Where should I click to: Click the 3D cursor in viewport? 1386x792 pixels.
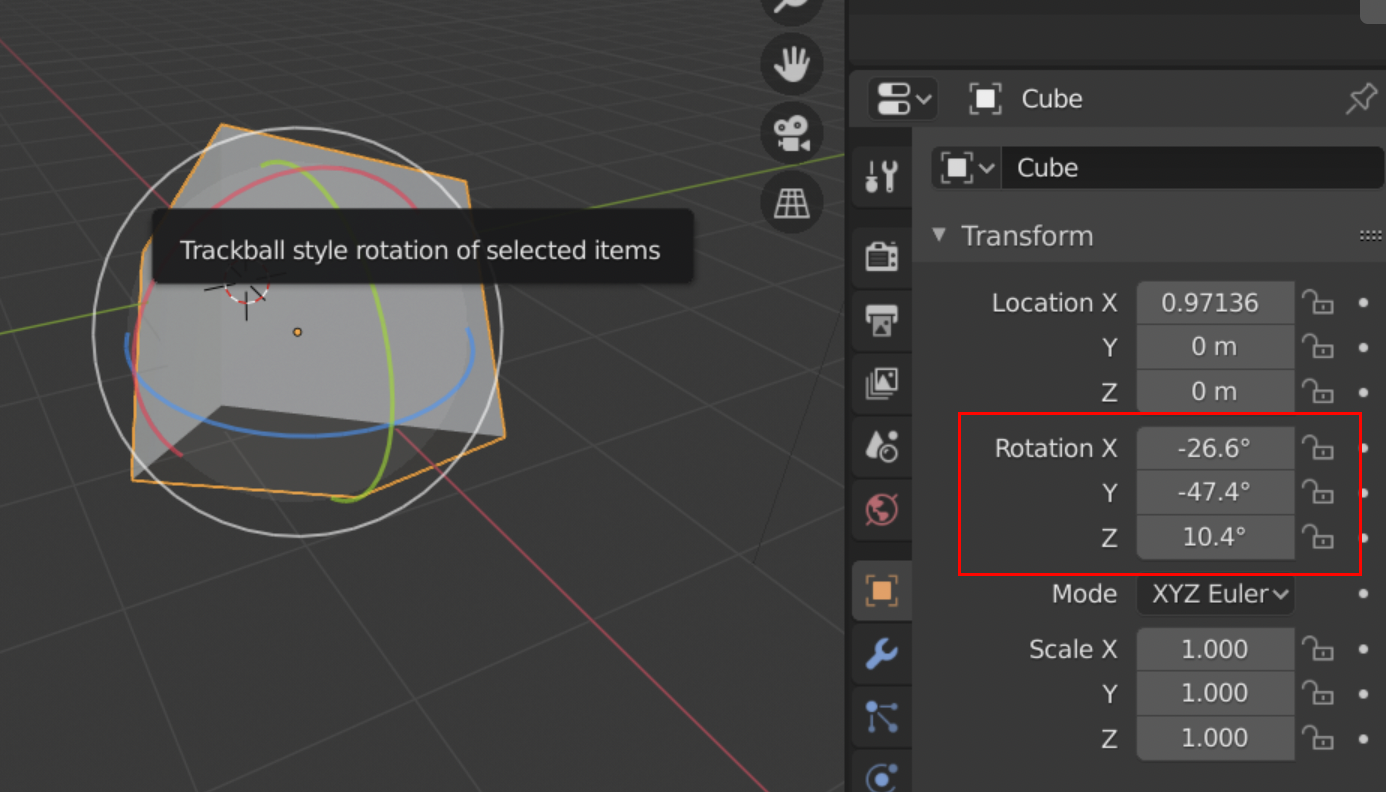(245, 292)
